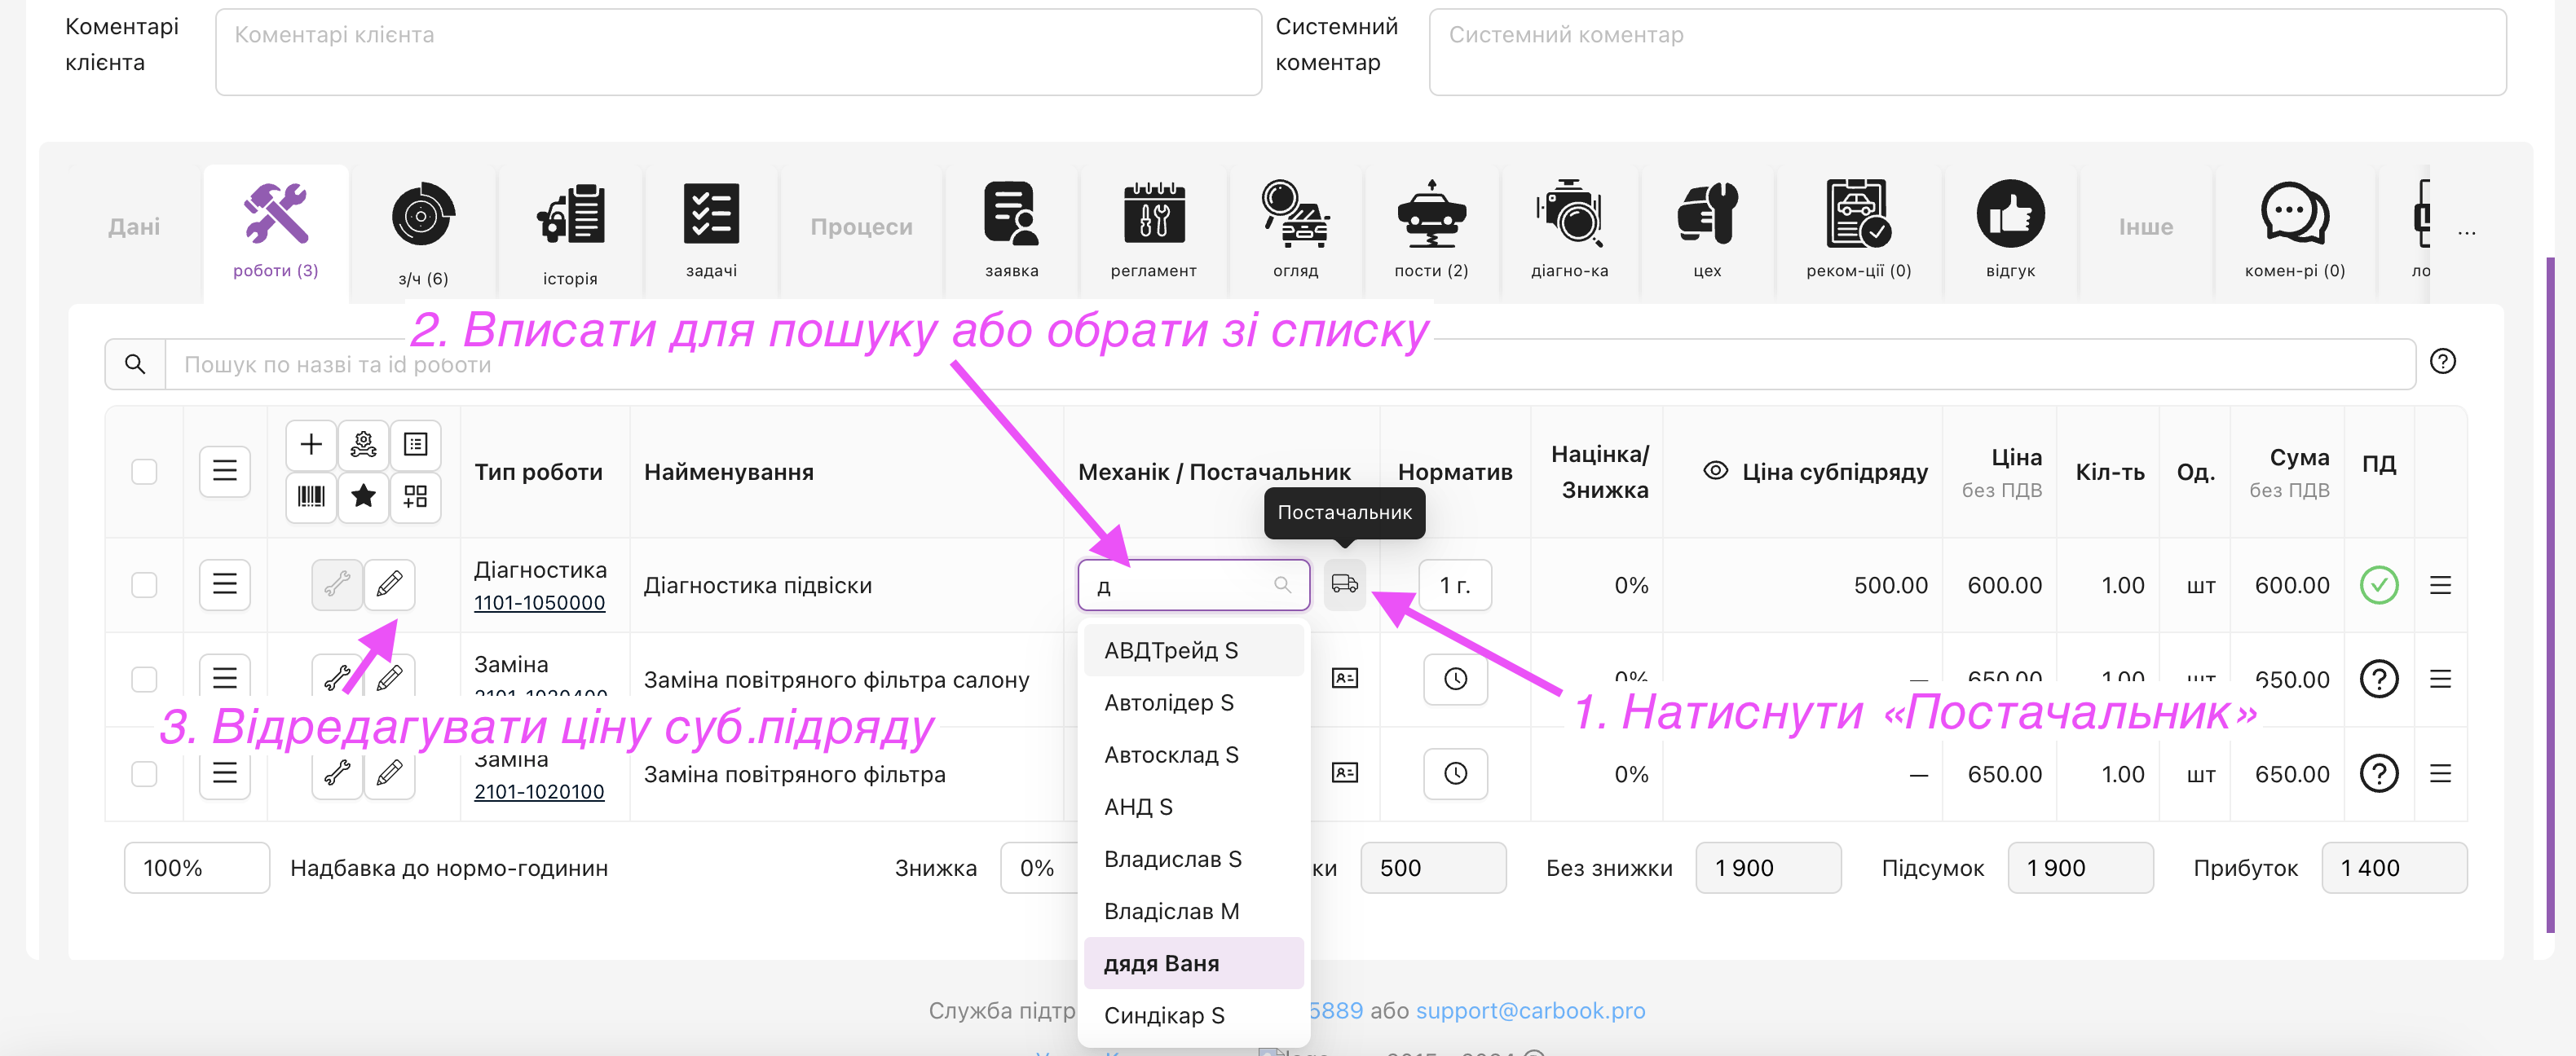Click the supplier truck icon in Діагностика row
This screenshot has width=2576, height=1056.
point(1344,584)
